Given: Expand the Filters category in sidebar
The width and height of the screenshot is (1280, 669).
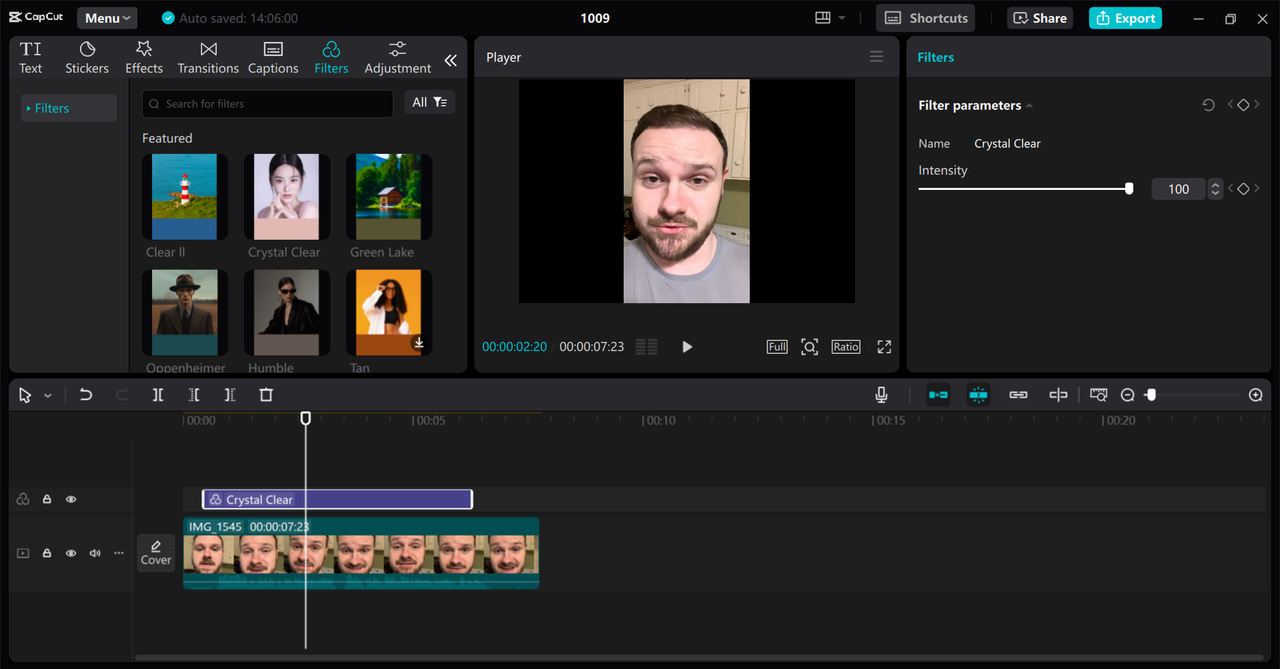Looking at the screenshot, I should (x=69, y=108).
